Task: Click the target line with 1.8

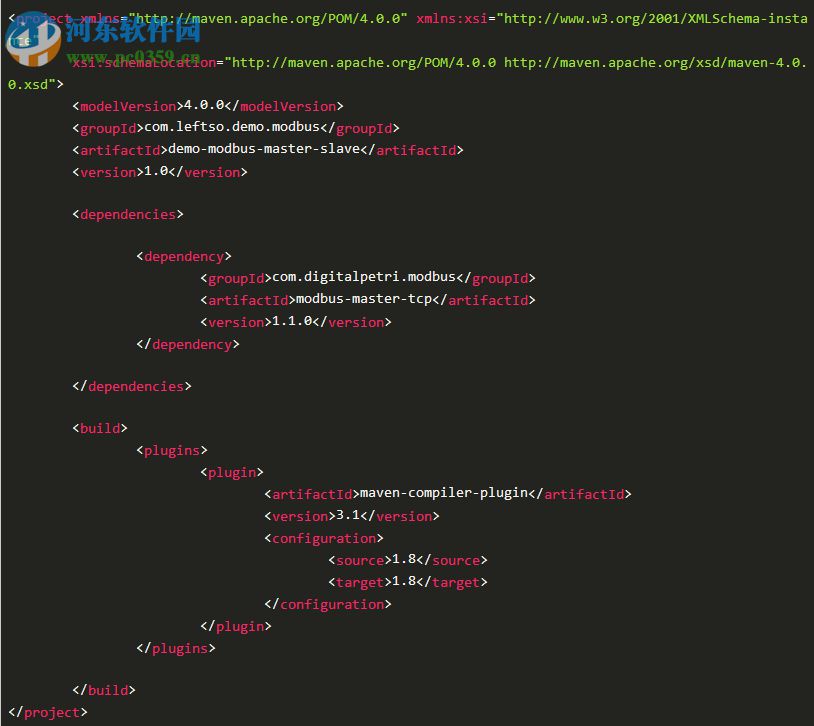Action: click(408, 582)
